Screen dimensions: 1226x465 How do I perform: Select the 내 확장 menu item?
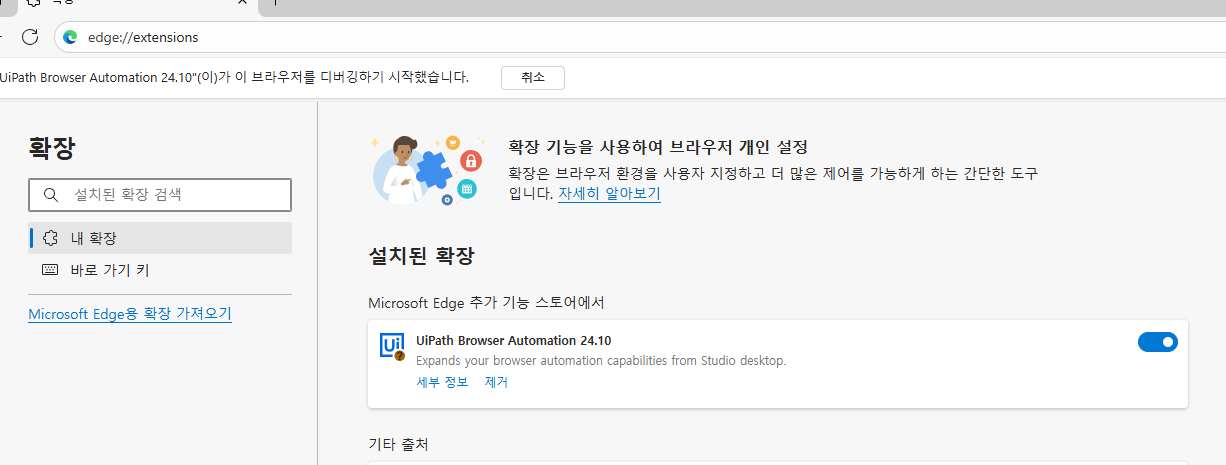[160, 238]
